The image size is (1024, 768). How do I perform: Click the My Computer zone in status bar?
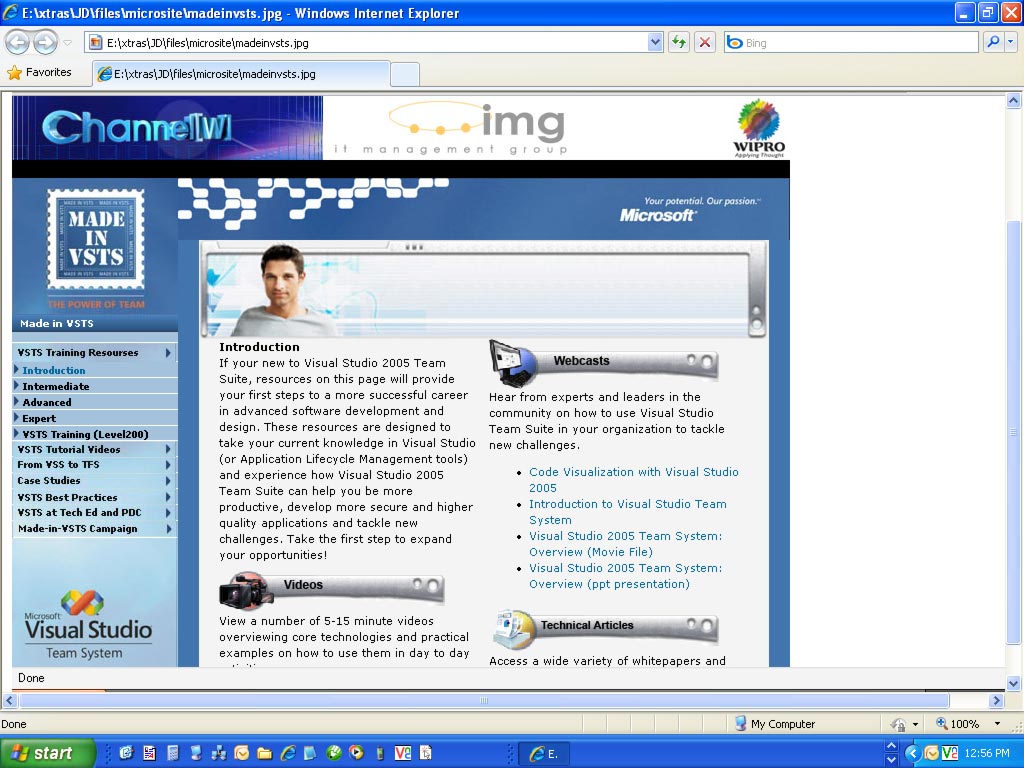[x=775, y=724]
